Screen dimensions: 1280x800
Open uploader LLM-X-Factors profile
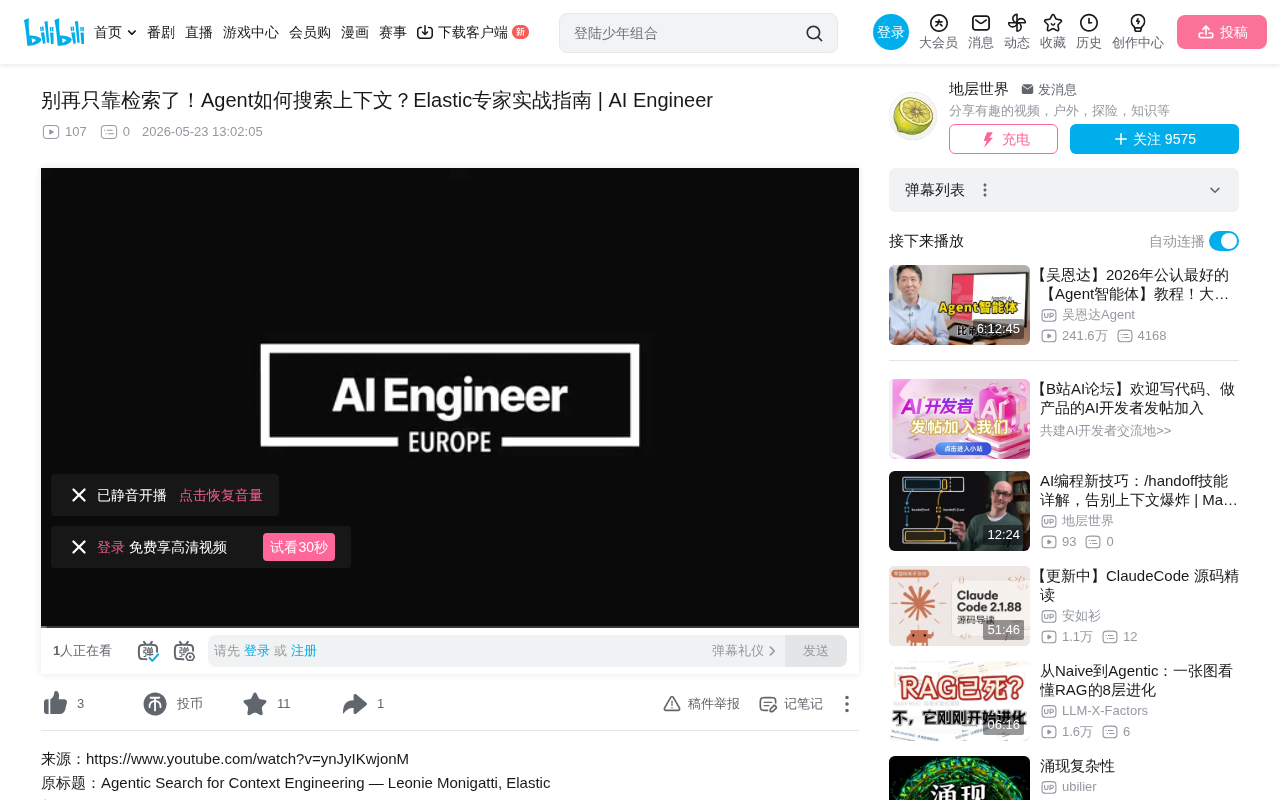[x=1105, y=711]
